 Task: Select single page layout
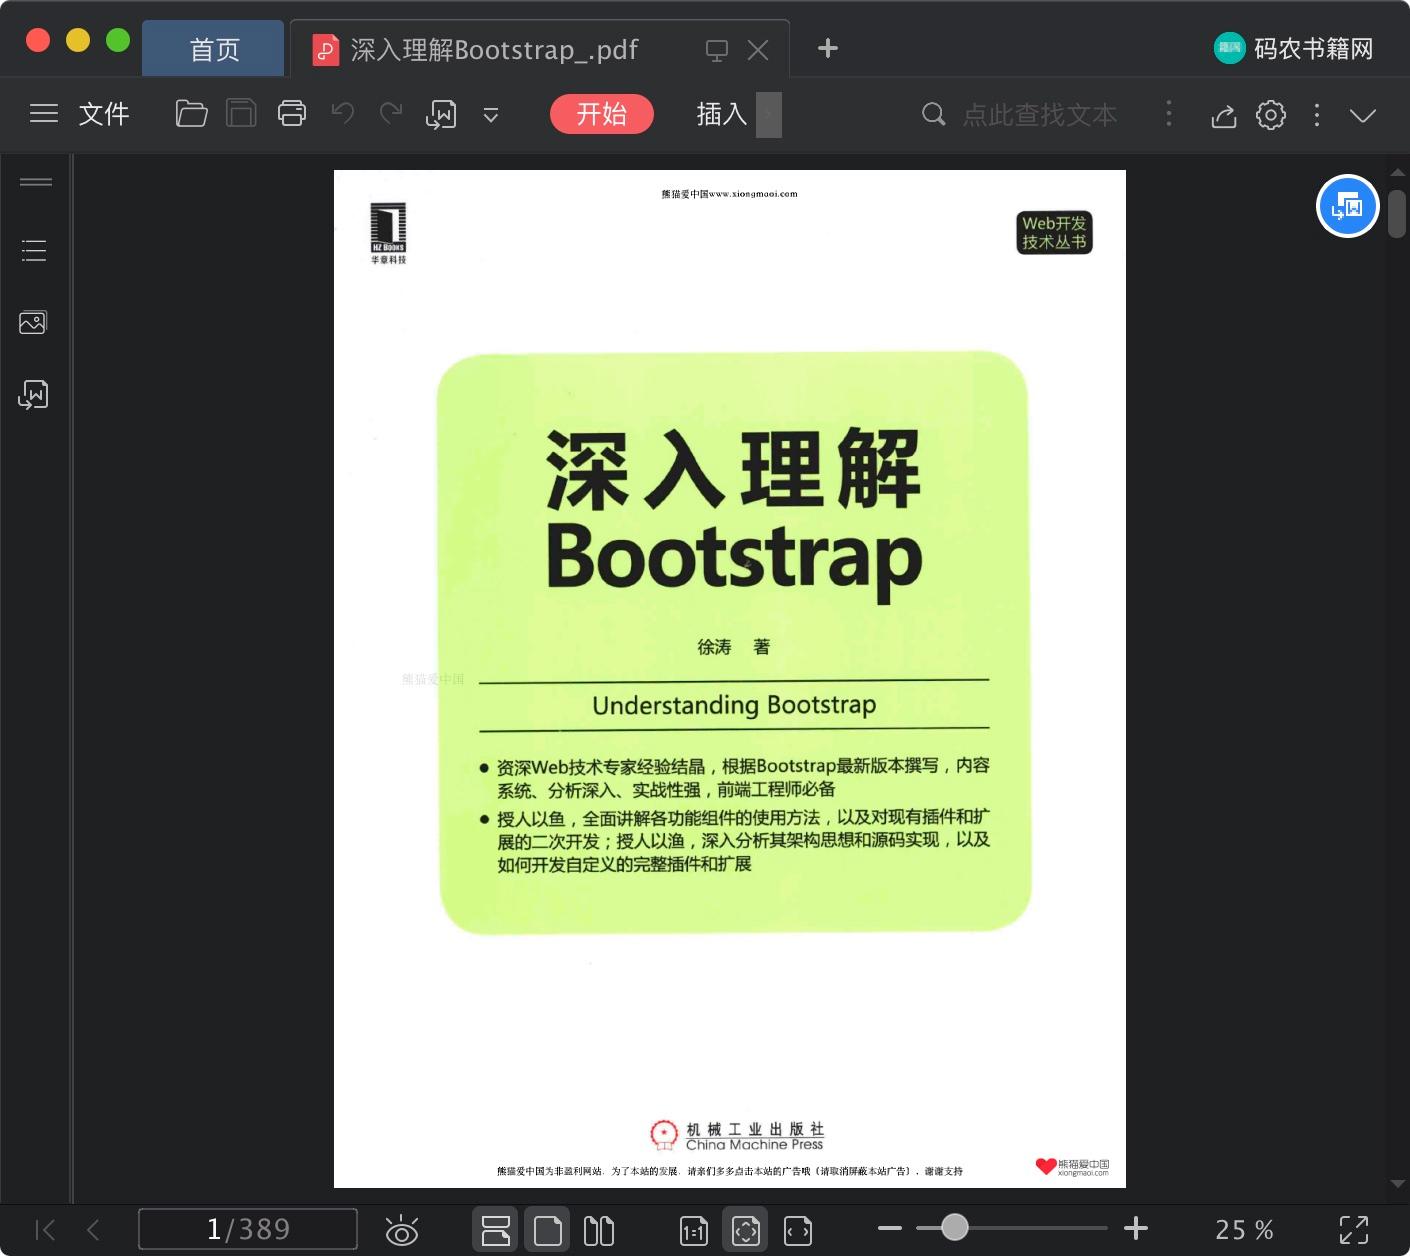coord(547,1230)
